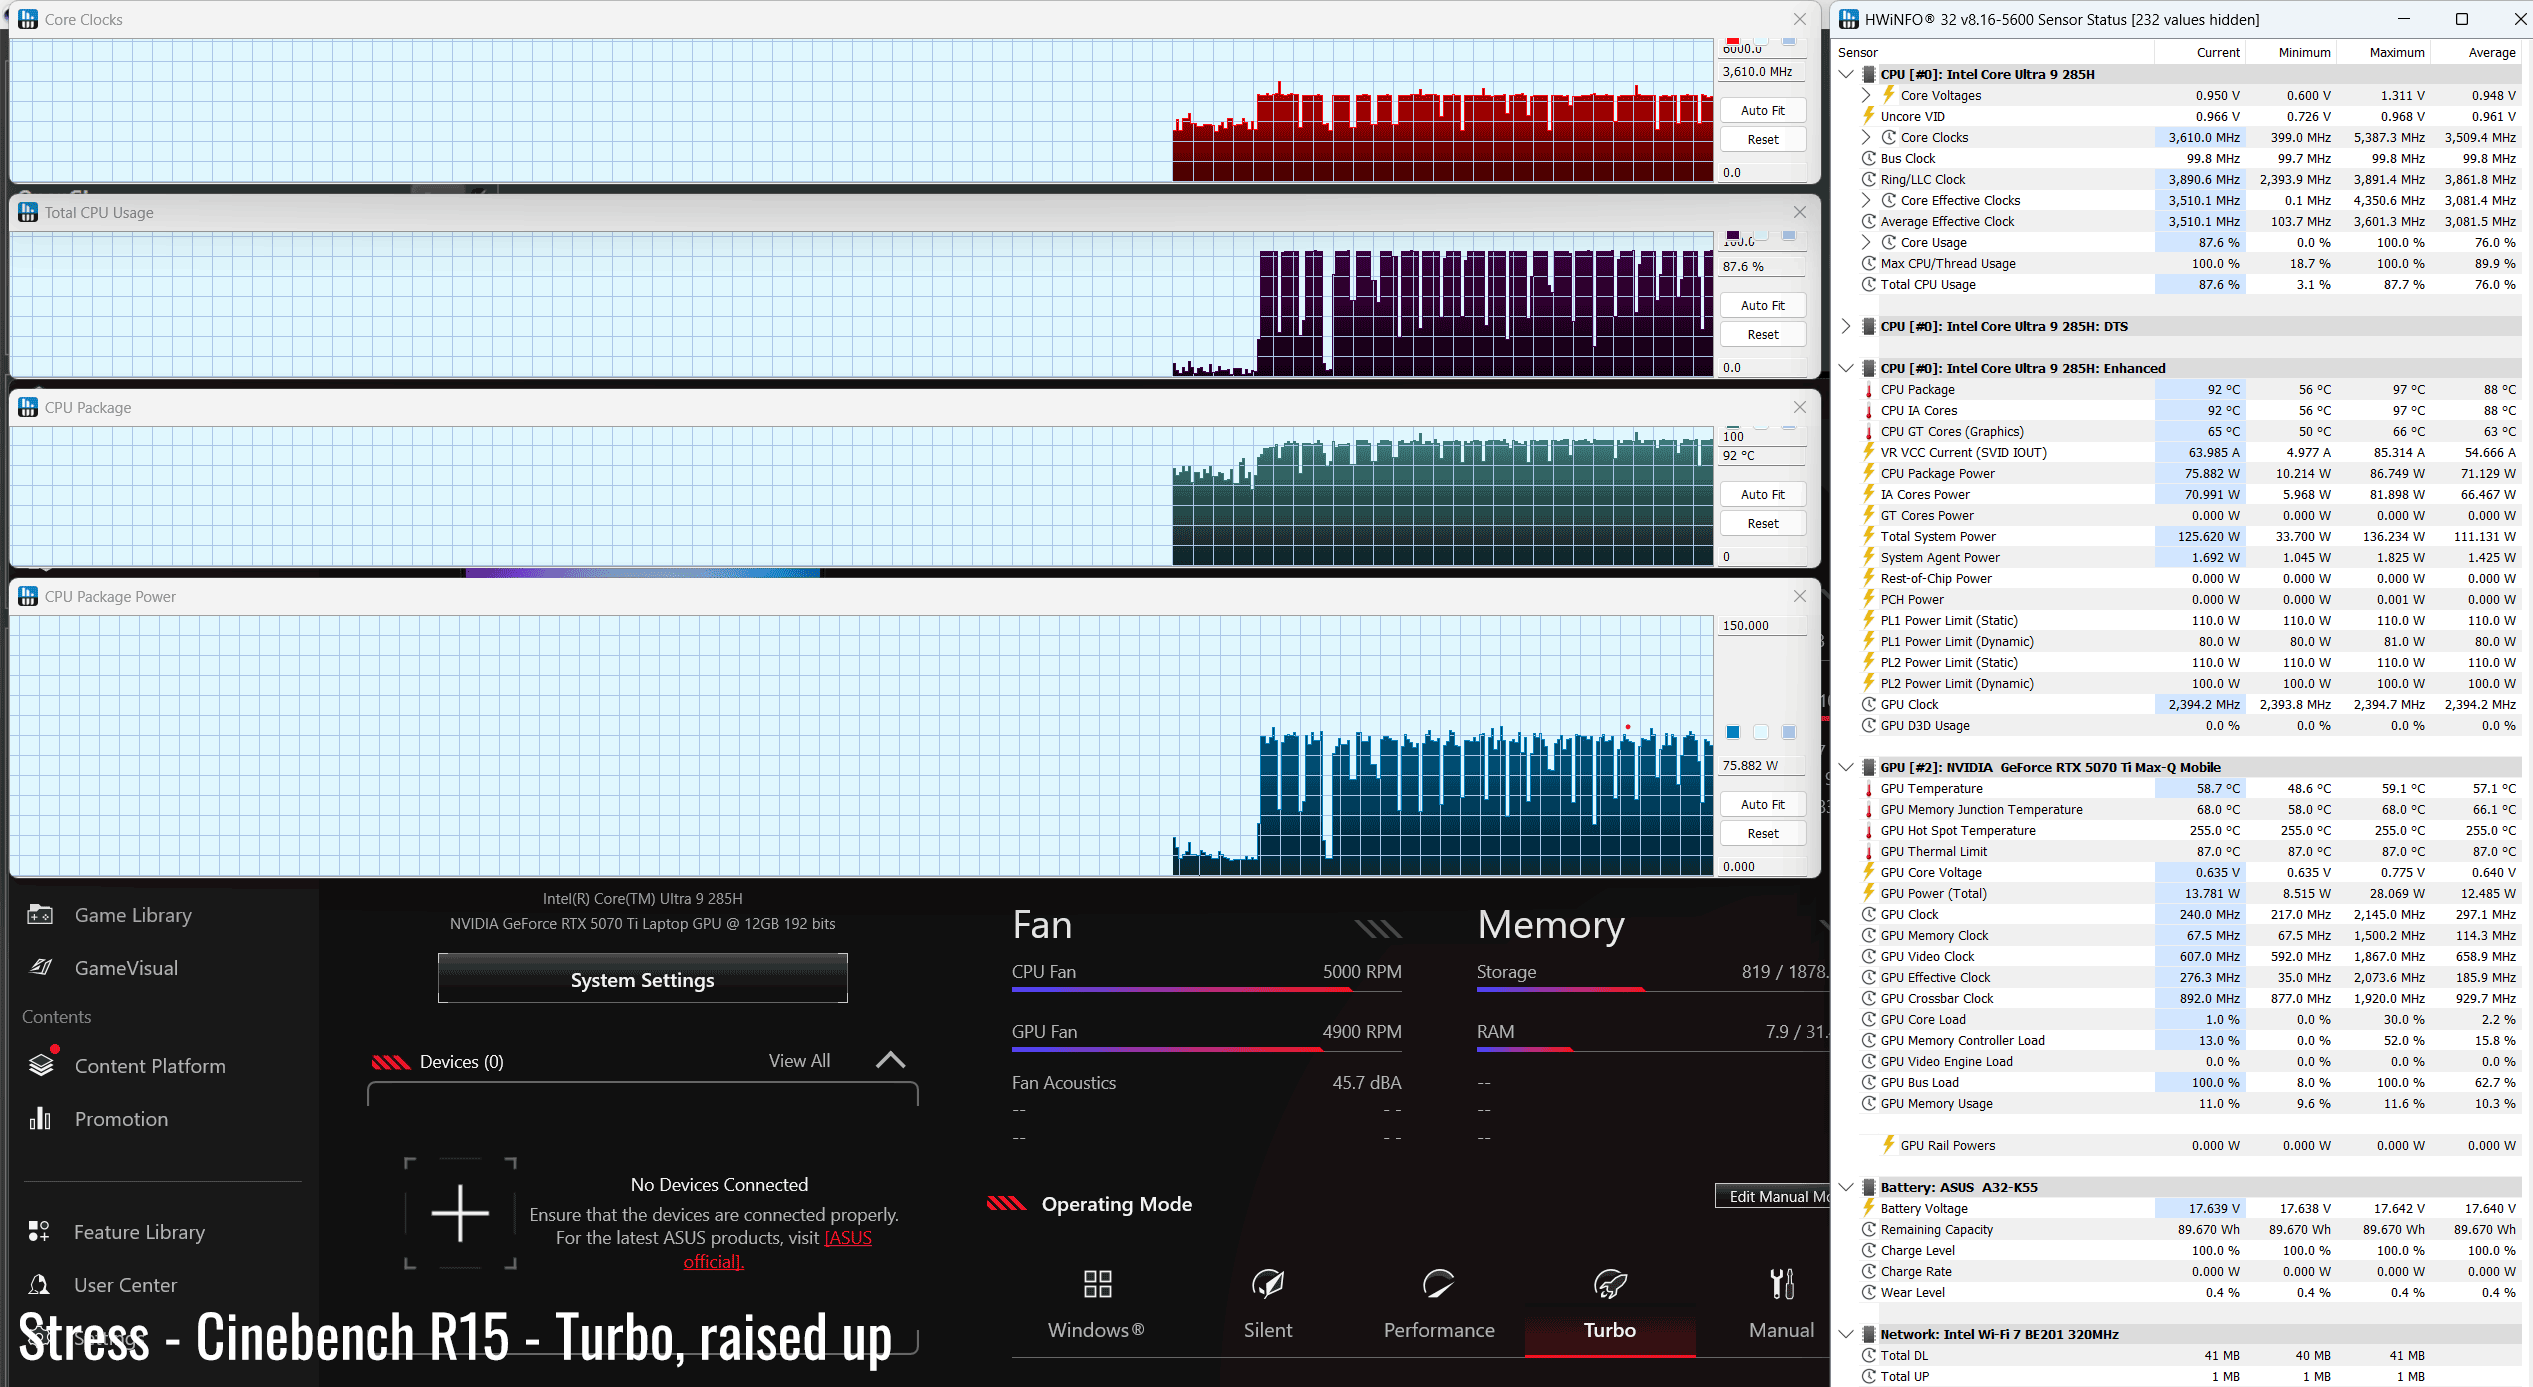Open the ASUS official link

(777, 1249)
